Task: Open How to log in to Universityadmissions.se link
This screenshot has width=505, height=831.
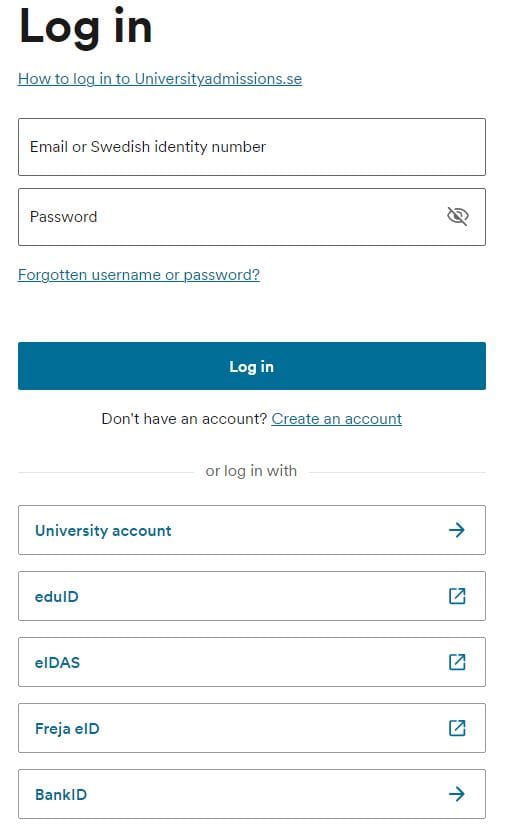Action: pos(160,79)
